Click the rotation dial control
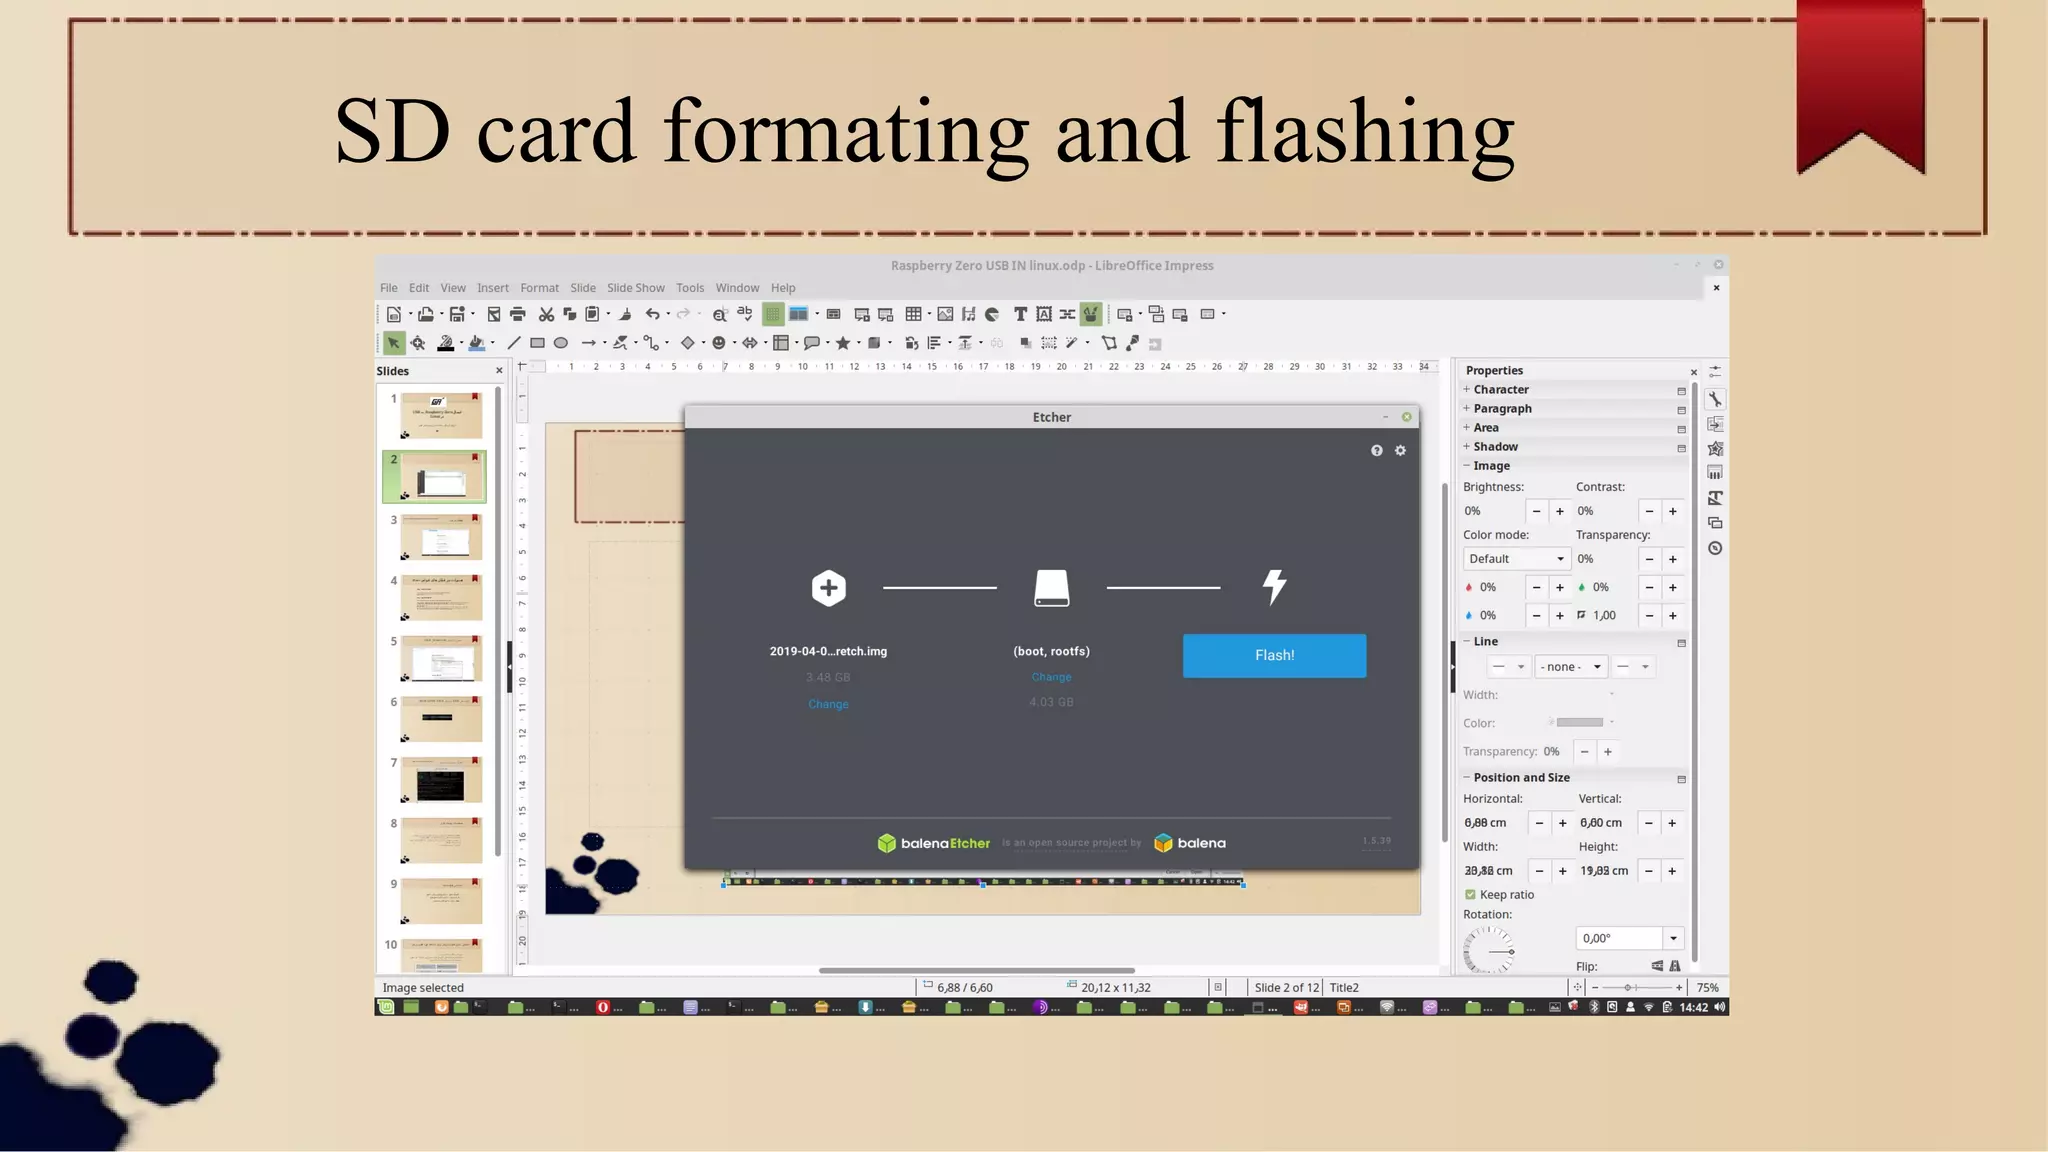Viewport: 2048px width, 1152px height. 1488,950
